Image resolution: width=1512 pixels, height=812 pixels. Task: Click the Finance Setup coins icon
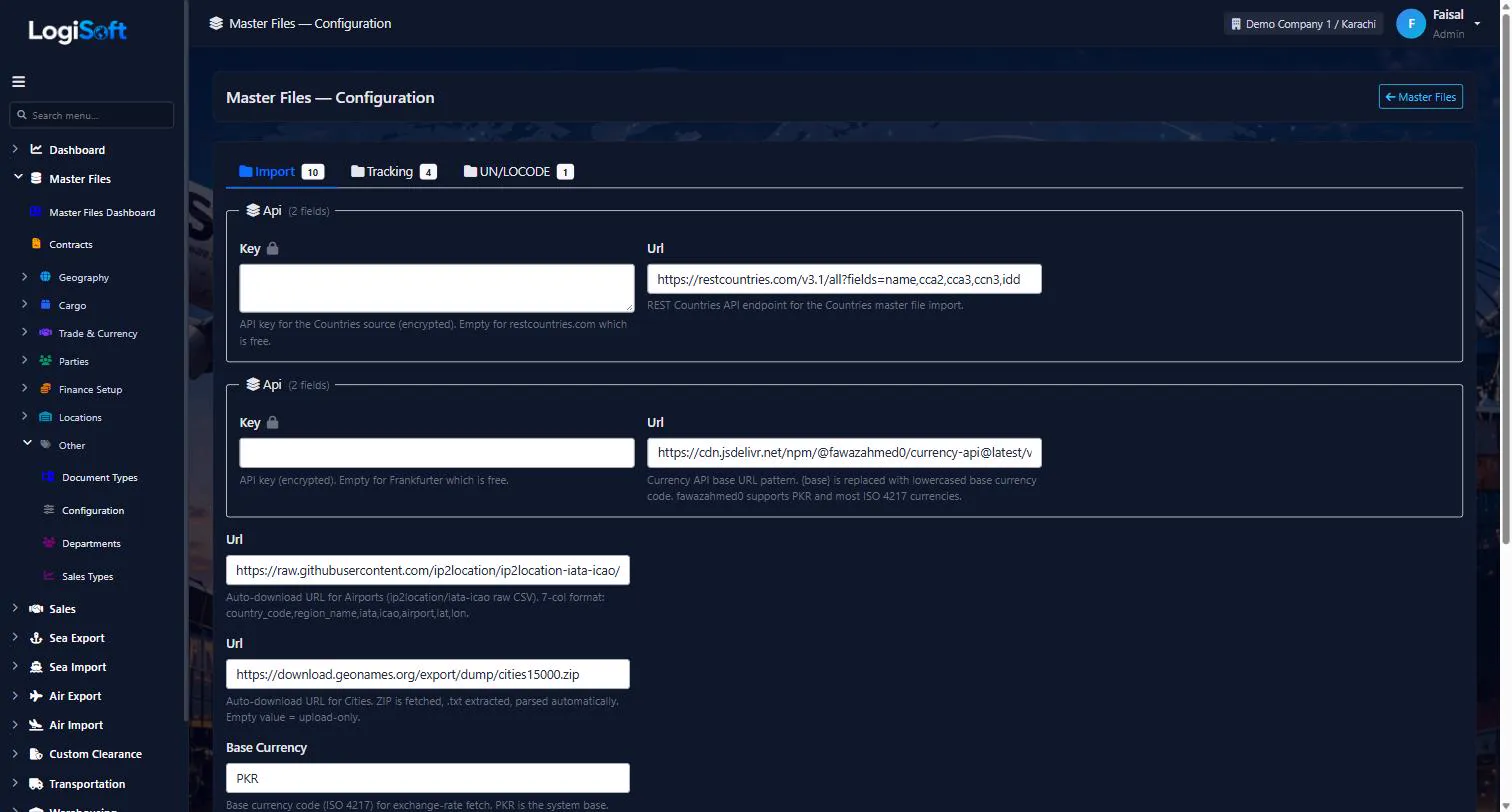point(45,388)
